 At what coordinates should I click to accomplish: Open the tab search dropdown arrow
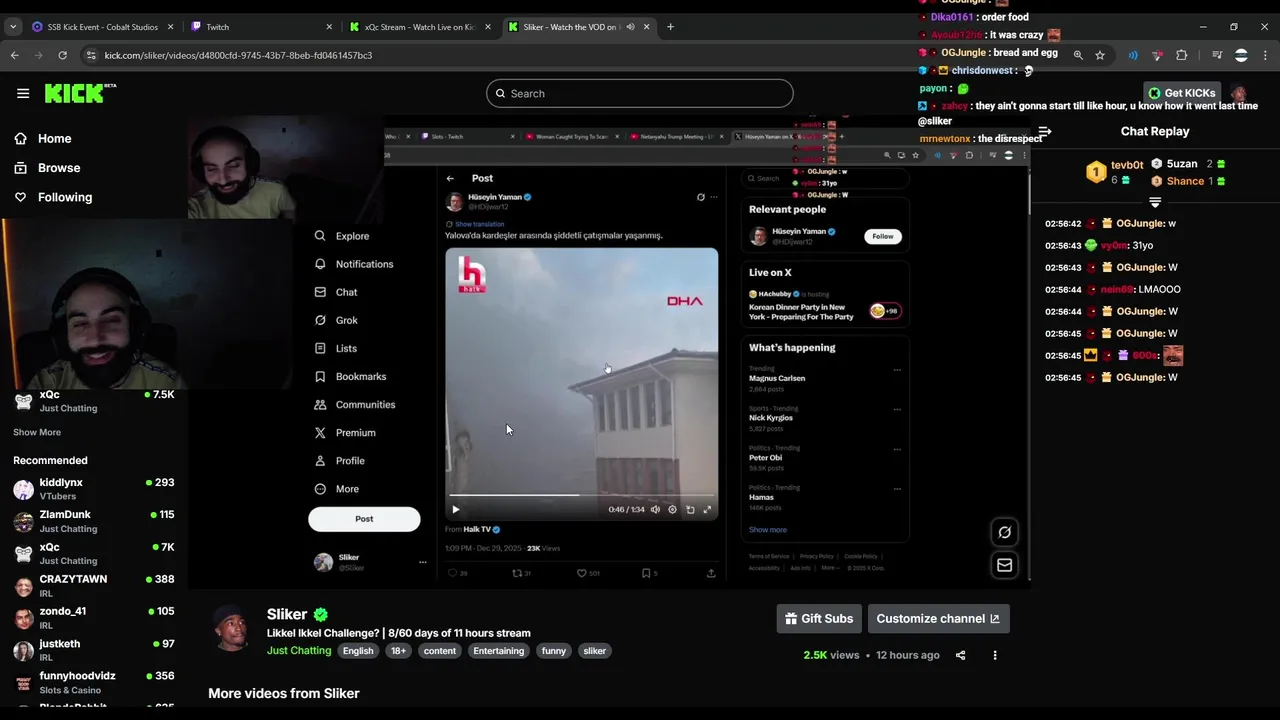(13, 27)
